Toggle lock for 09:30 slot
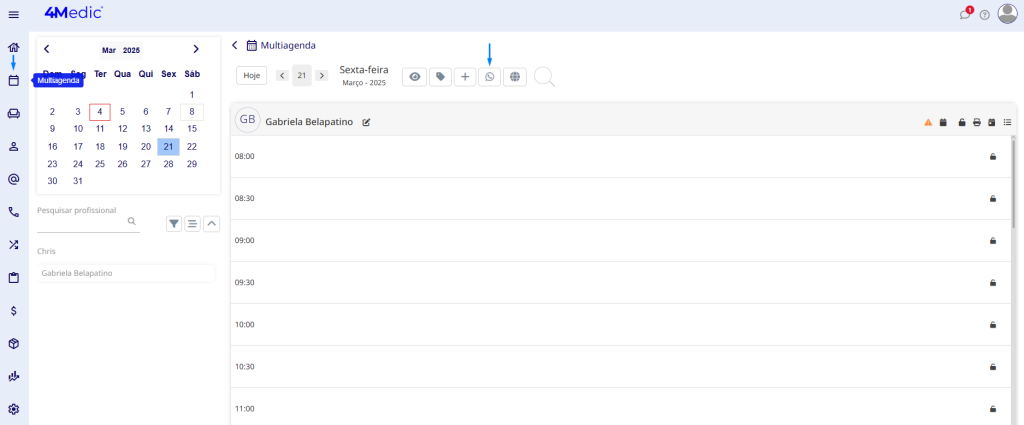The image size is (1024, 425). point(993,283)
